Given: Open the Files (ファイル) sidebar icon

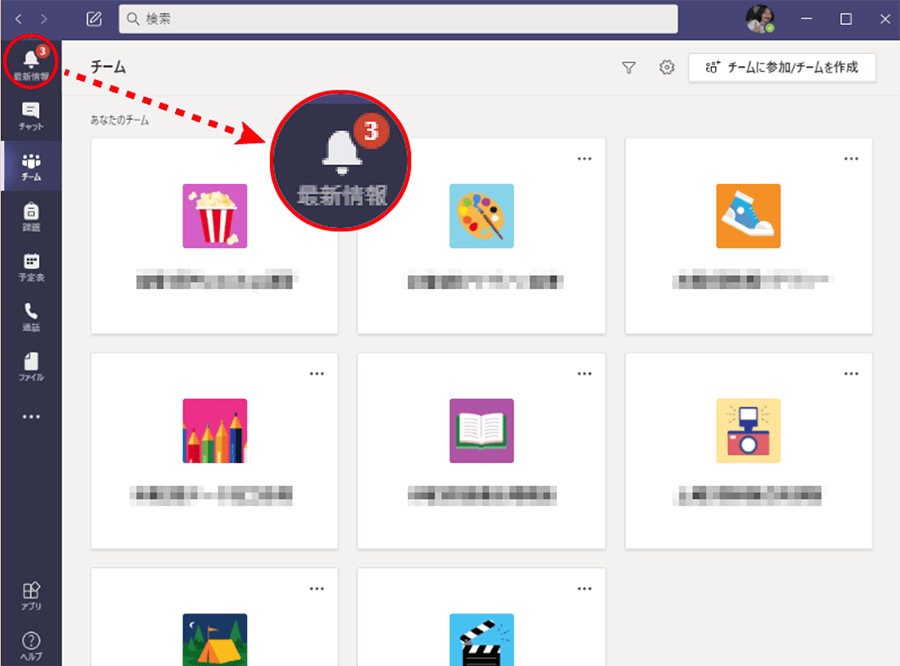Looking at the screenshot, I should click(x=31, y=367).
